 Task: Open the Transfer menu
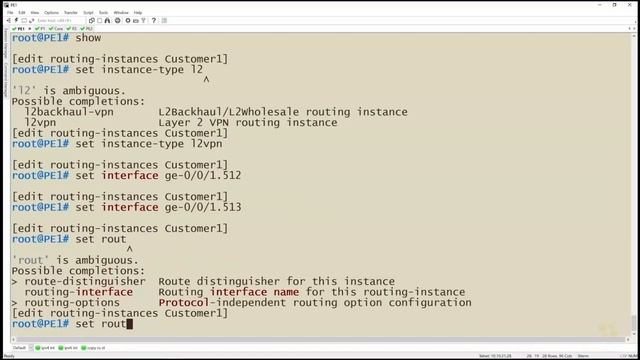(71, 13)
